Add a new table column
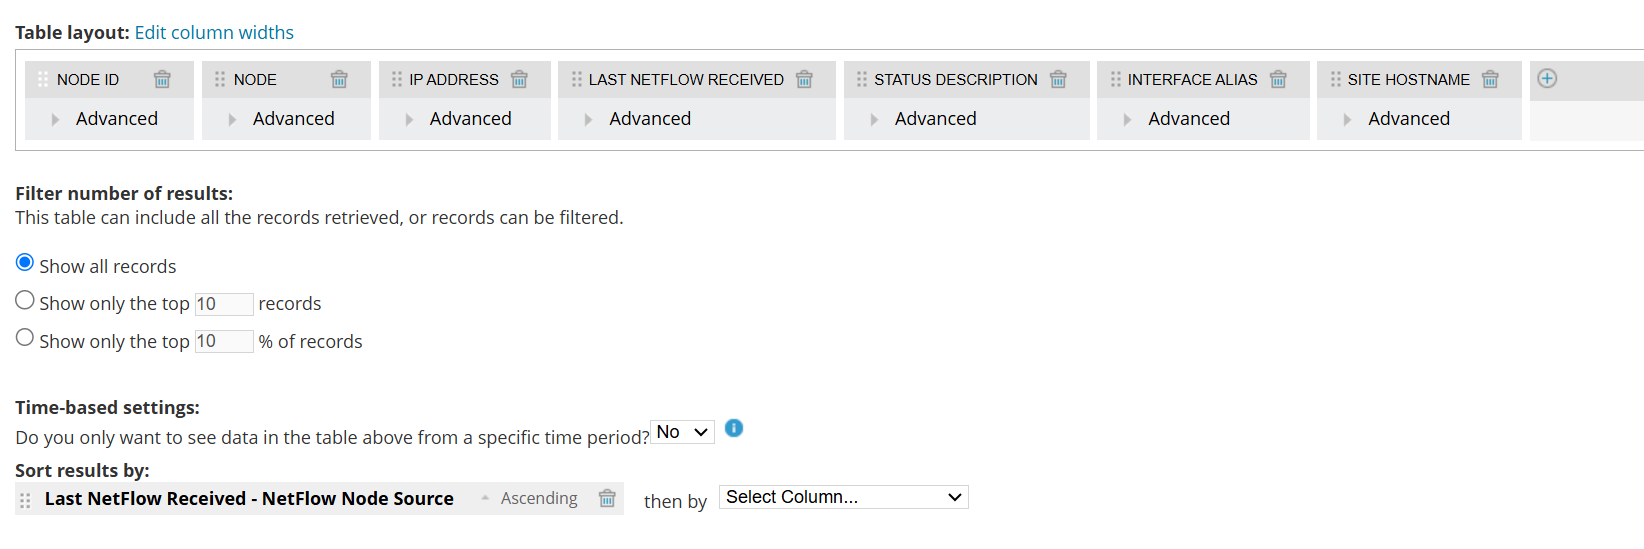The width and height of the screenshot is (1644, 549). pyautogui.click(x=1547, y=78)
